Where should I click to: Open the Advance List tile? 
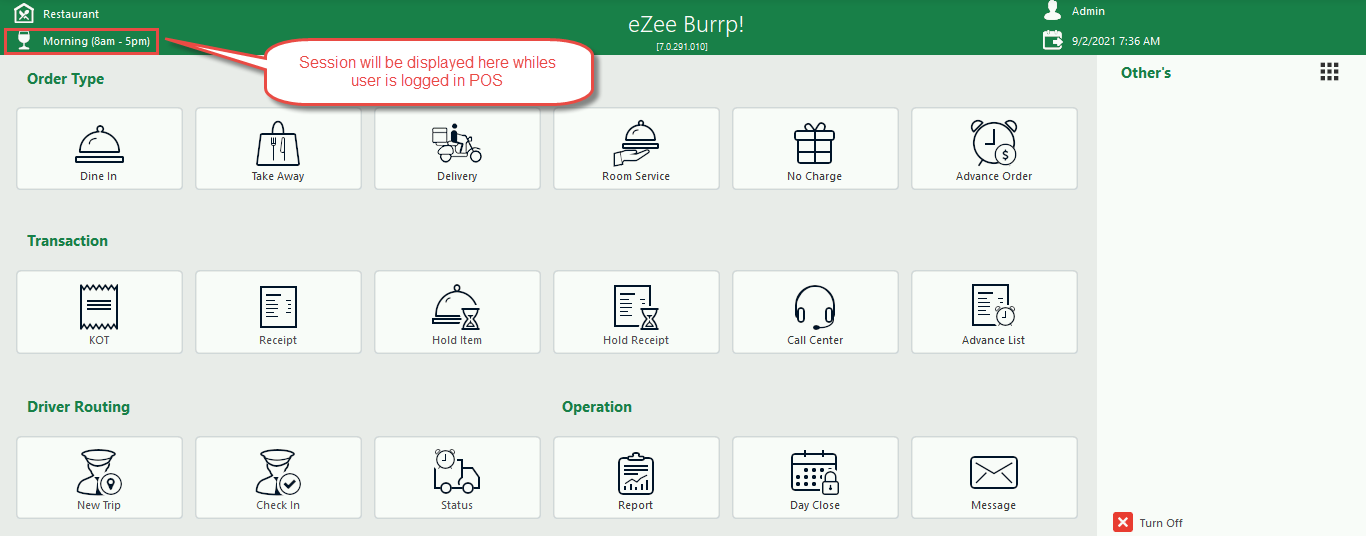994,312
